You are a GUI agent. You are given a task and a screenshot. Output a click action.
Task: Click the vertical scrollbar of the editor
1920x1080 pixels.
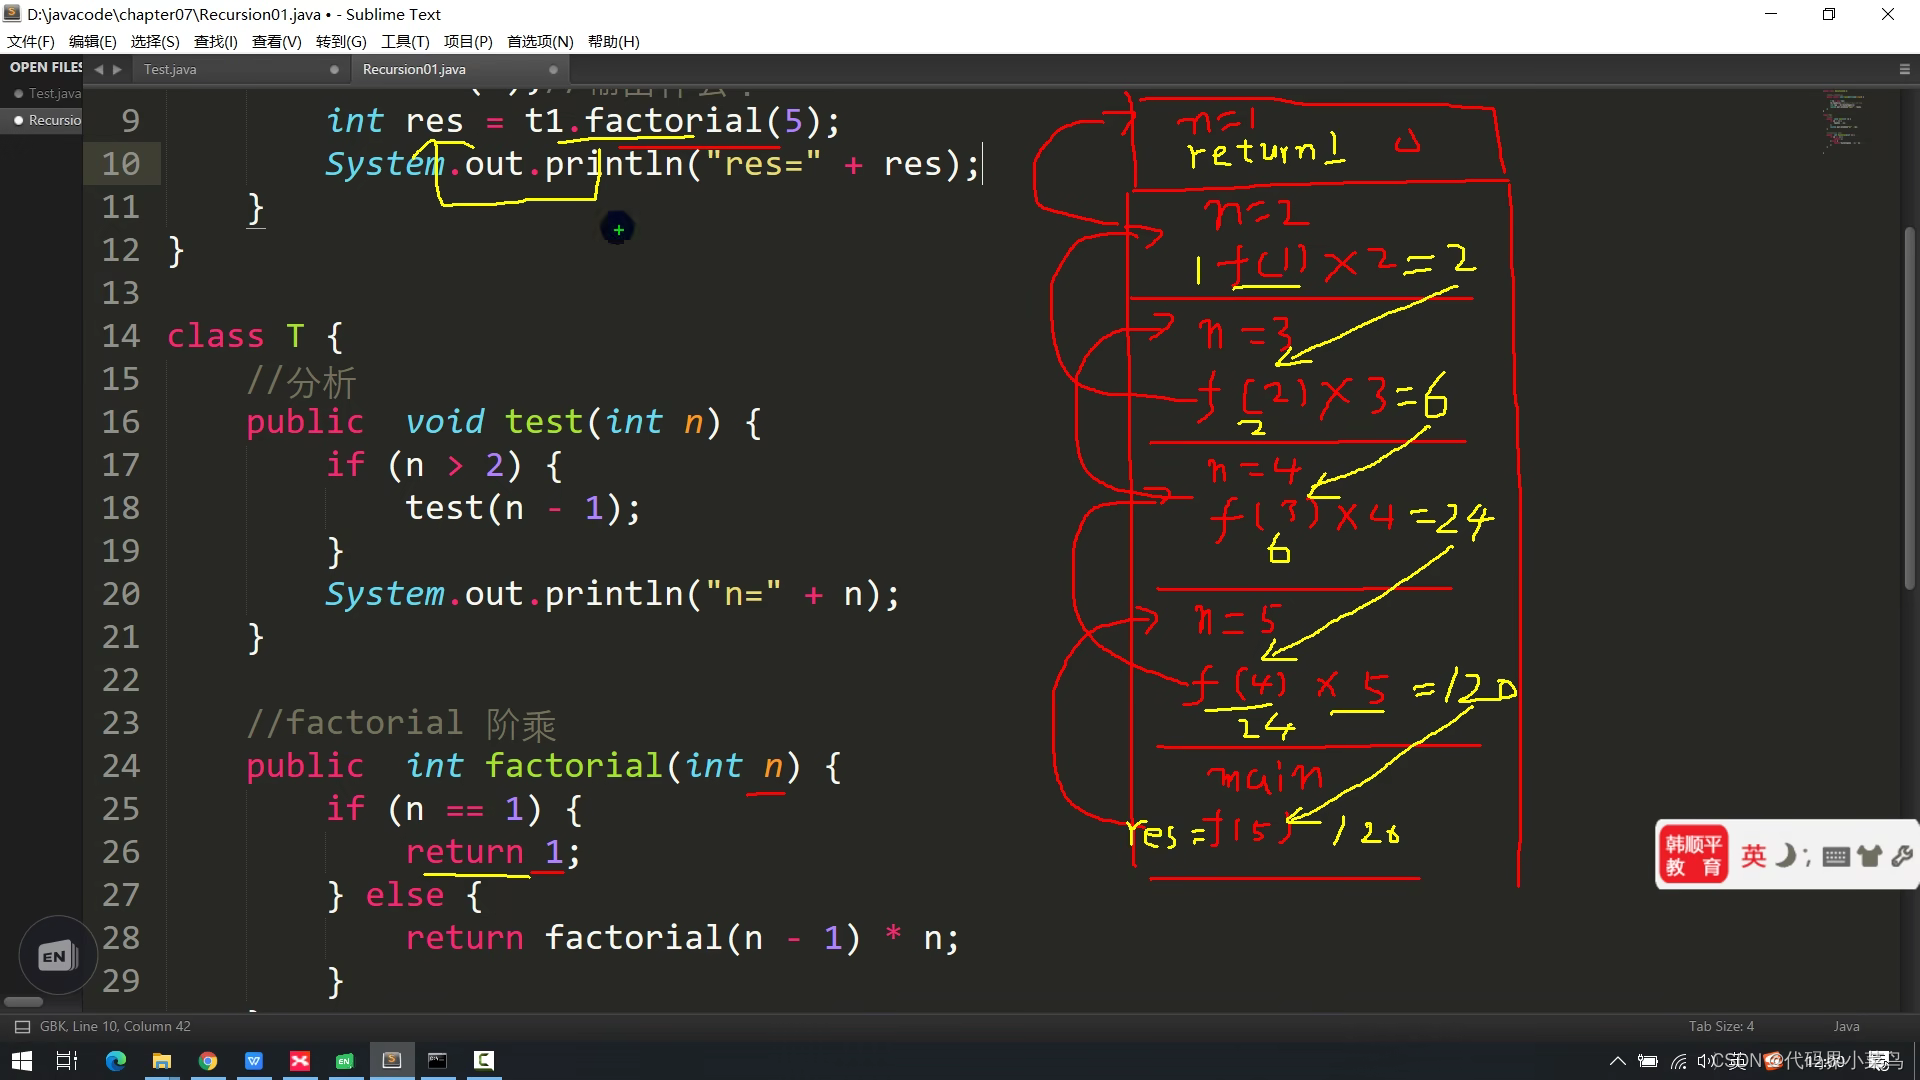coord(1909,410)
